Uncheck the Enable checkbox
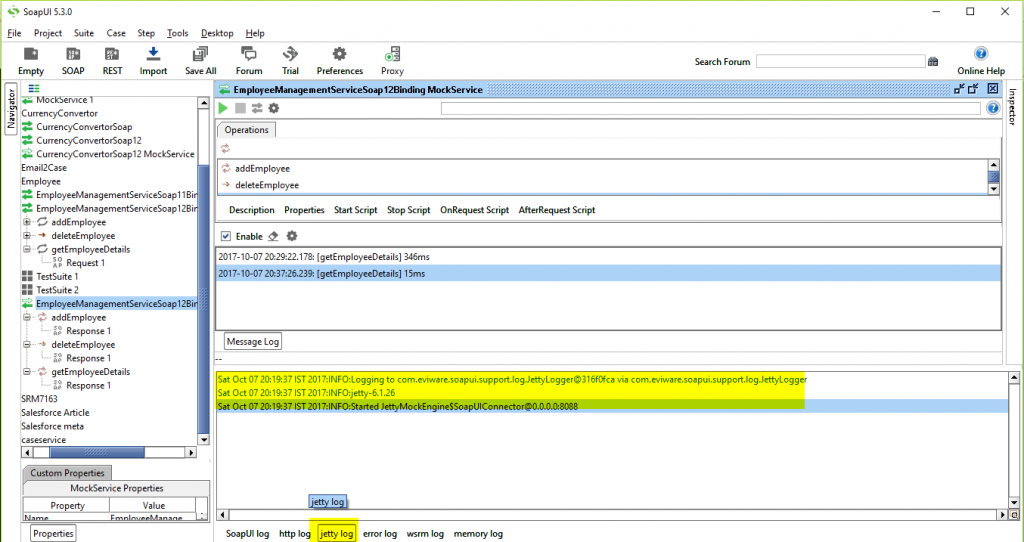 [225, 236]
